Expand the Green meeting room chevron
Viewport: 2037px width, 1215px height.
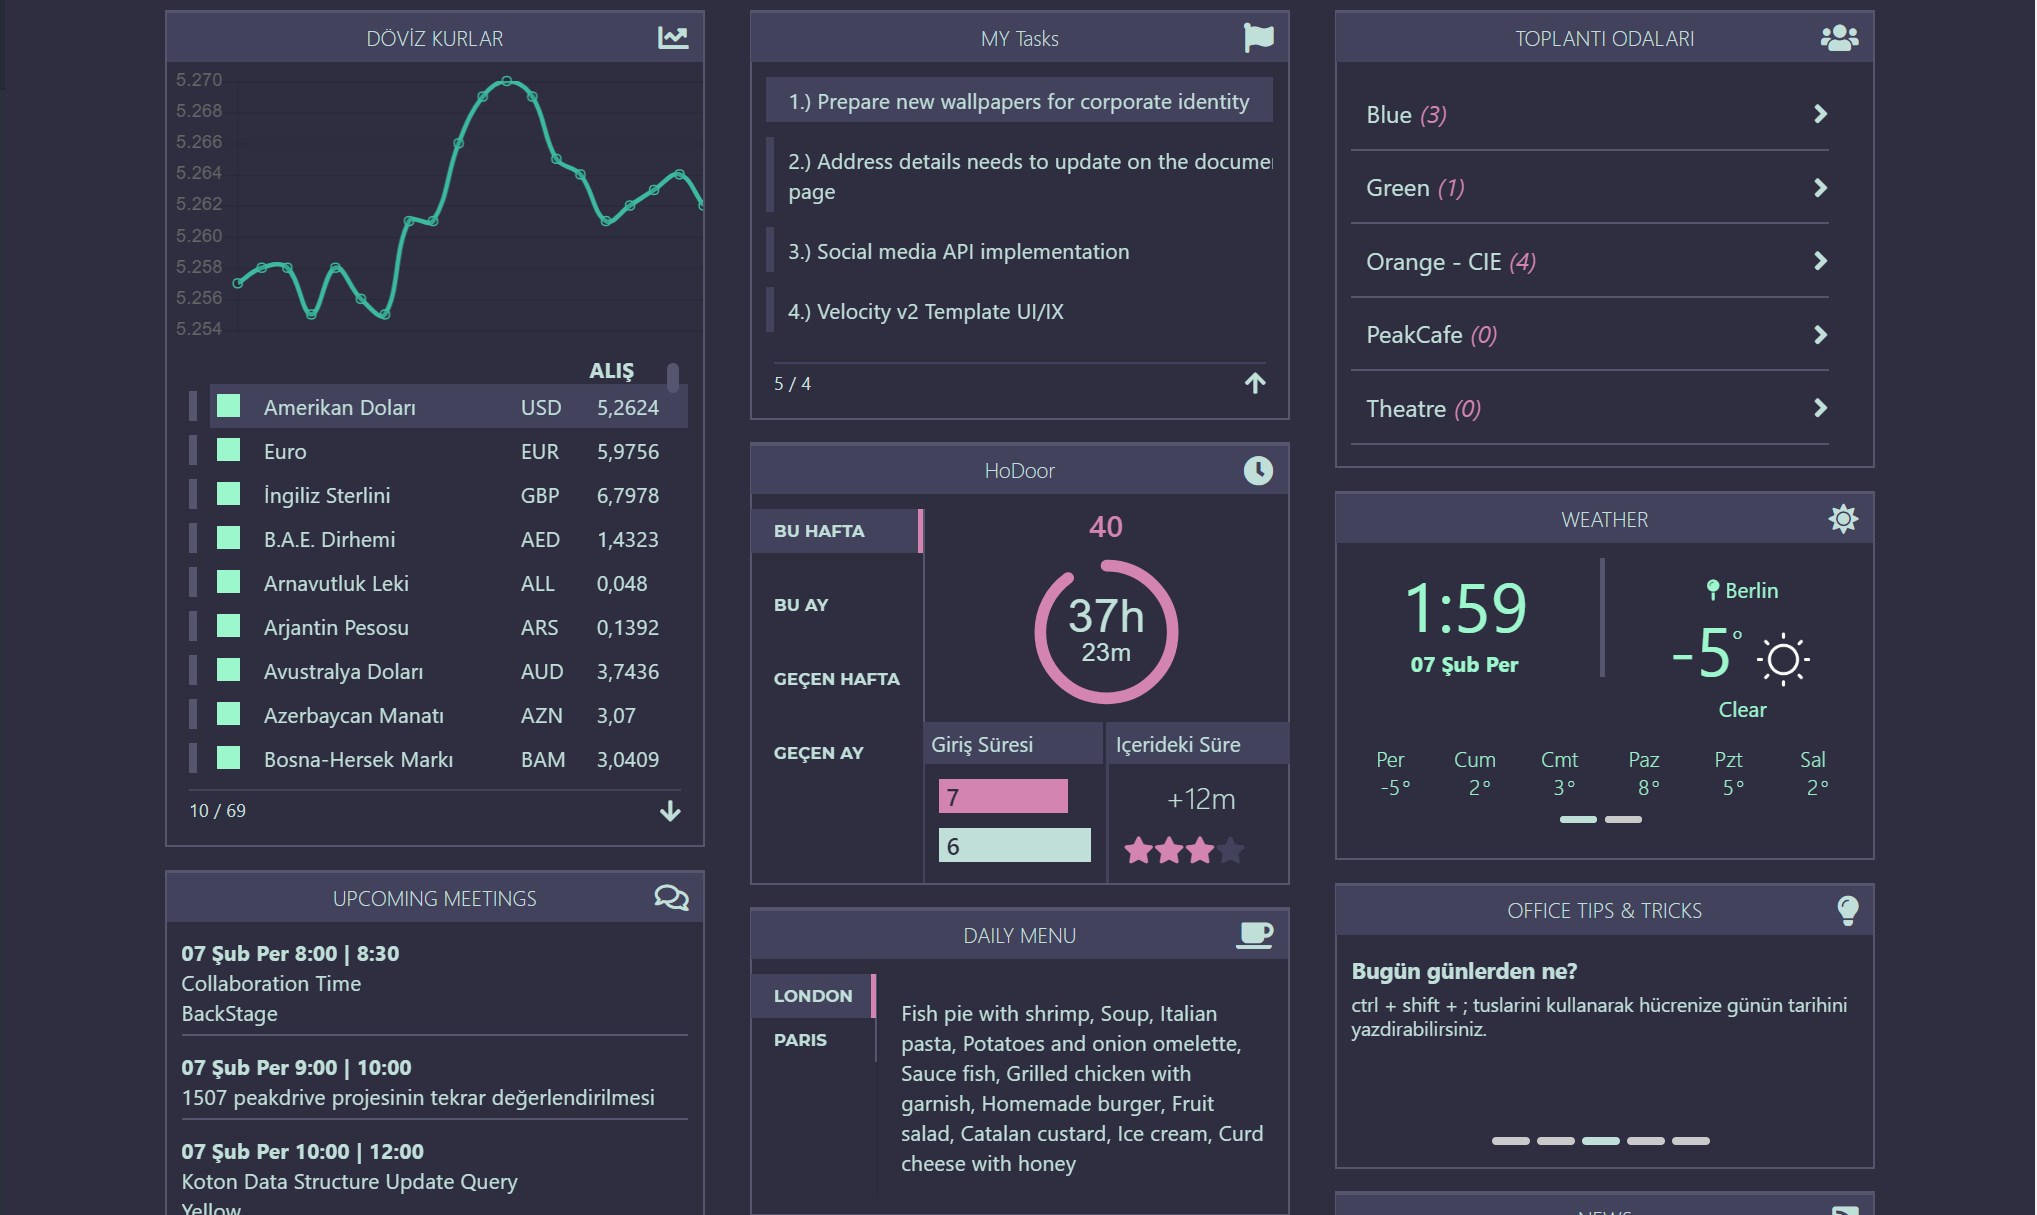click(x=1820, y=188)
